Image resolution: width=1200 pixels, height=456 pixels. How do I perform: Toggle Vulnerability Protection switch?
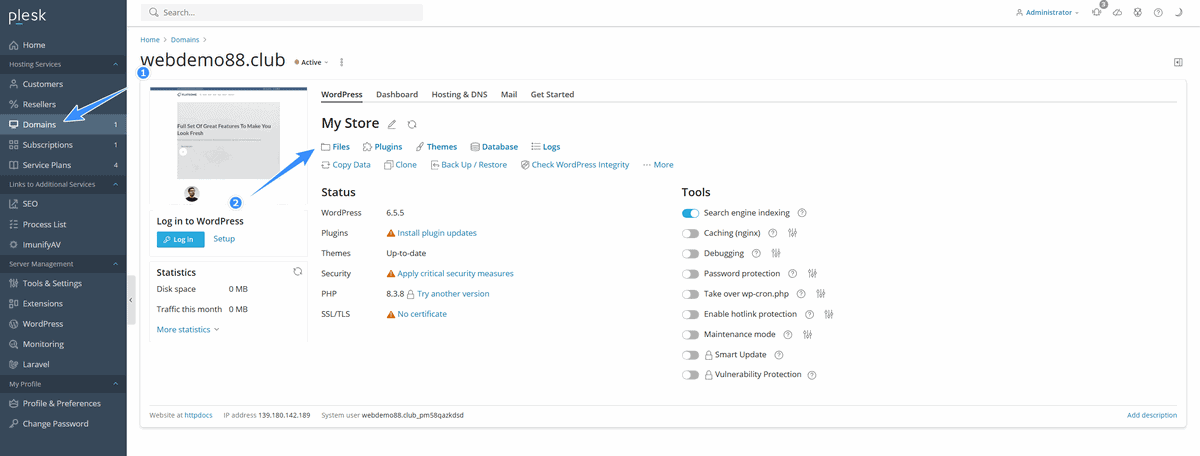click(690, 375)
